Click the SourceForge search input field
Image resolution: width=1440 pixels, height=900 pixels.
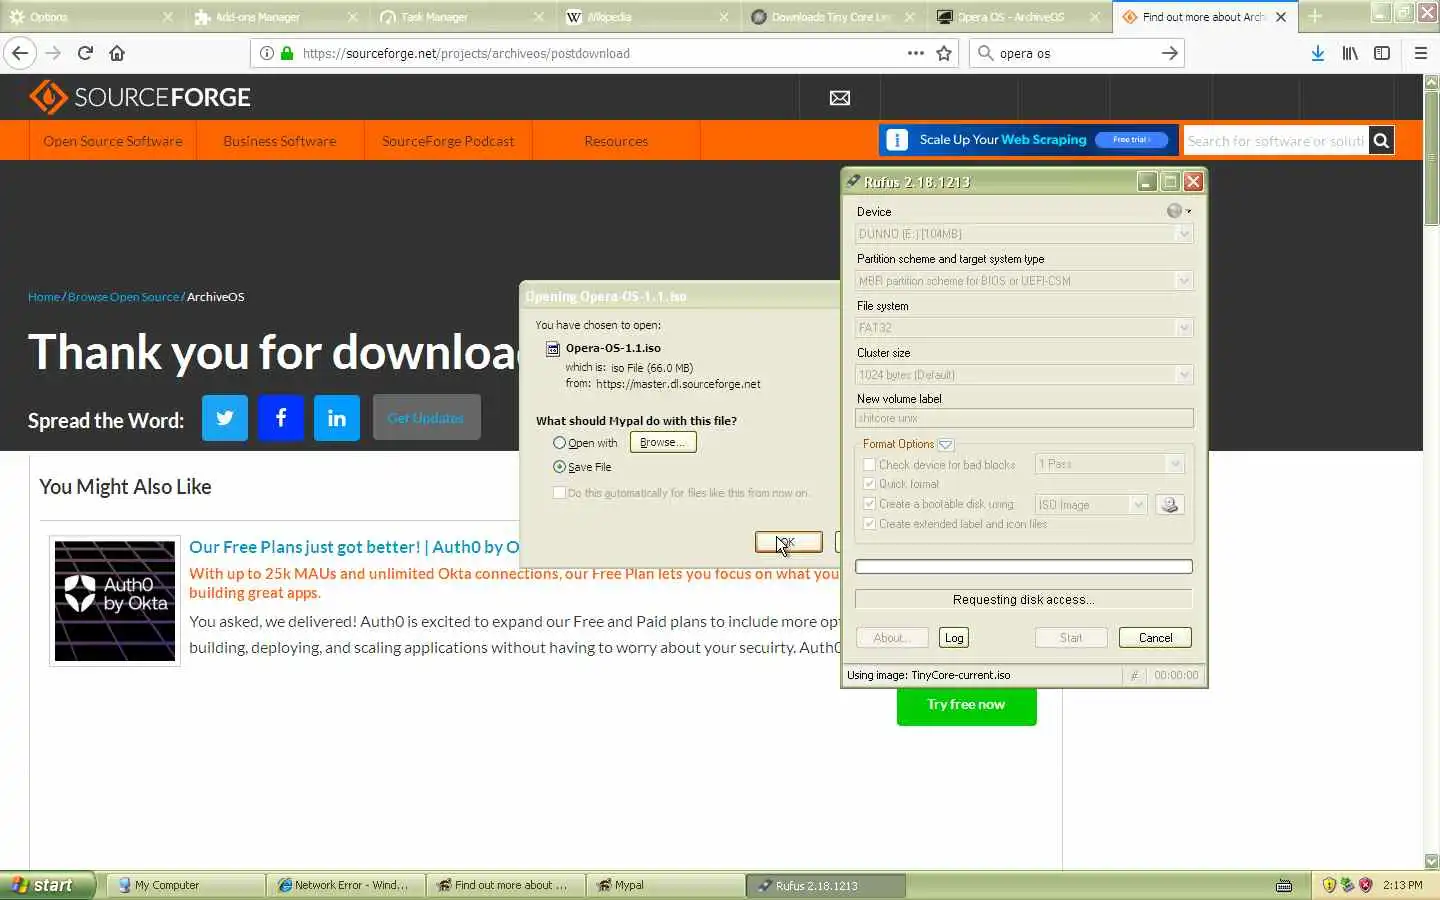point(1276,141)
